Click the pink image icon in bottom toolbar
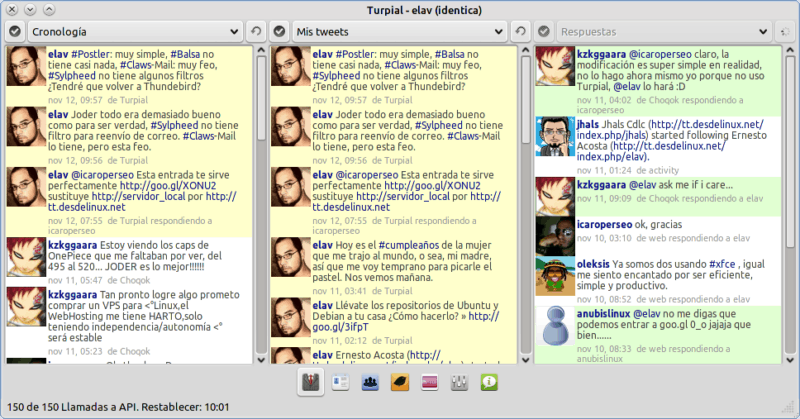The height and width of the screenshot is (419, 800). (x=430, y=382)
